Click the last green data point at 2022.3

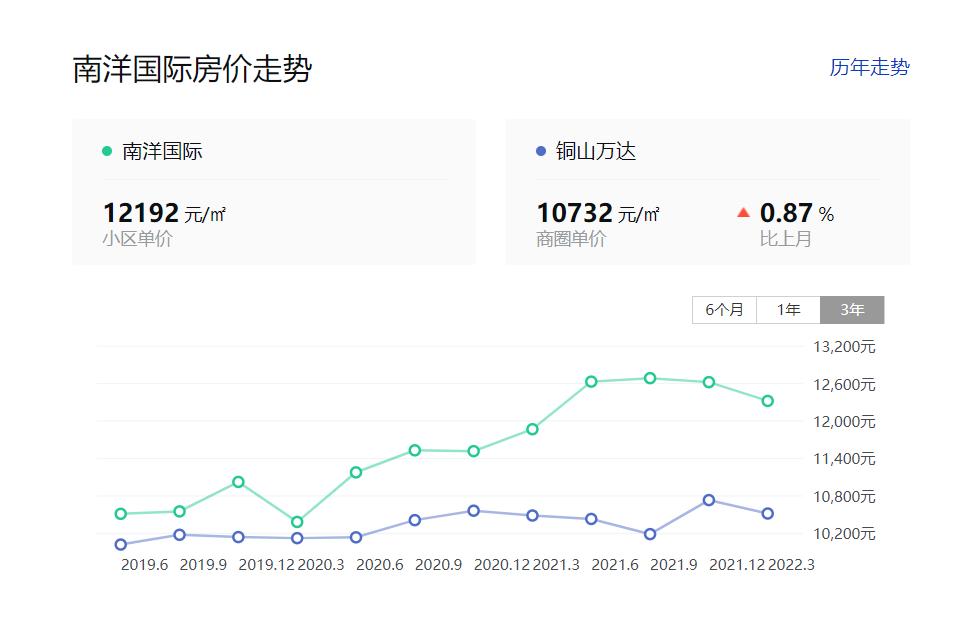(766, 401)
